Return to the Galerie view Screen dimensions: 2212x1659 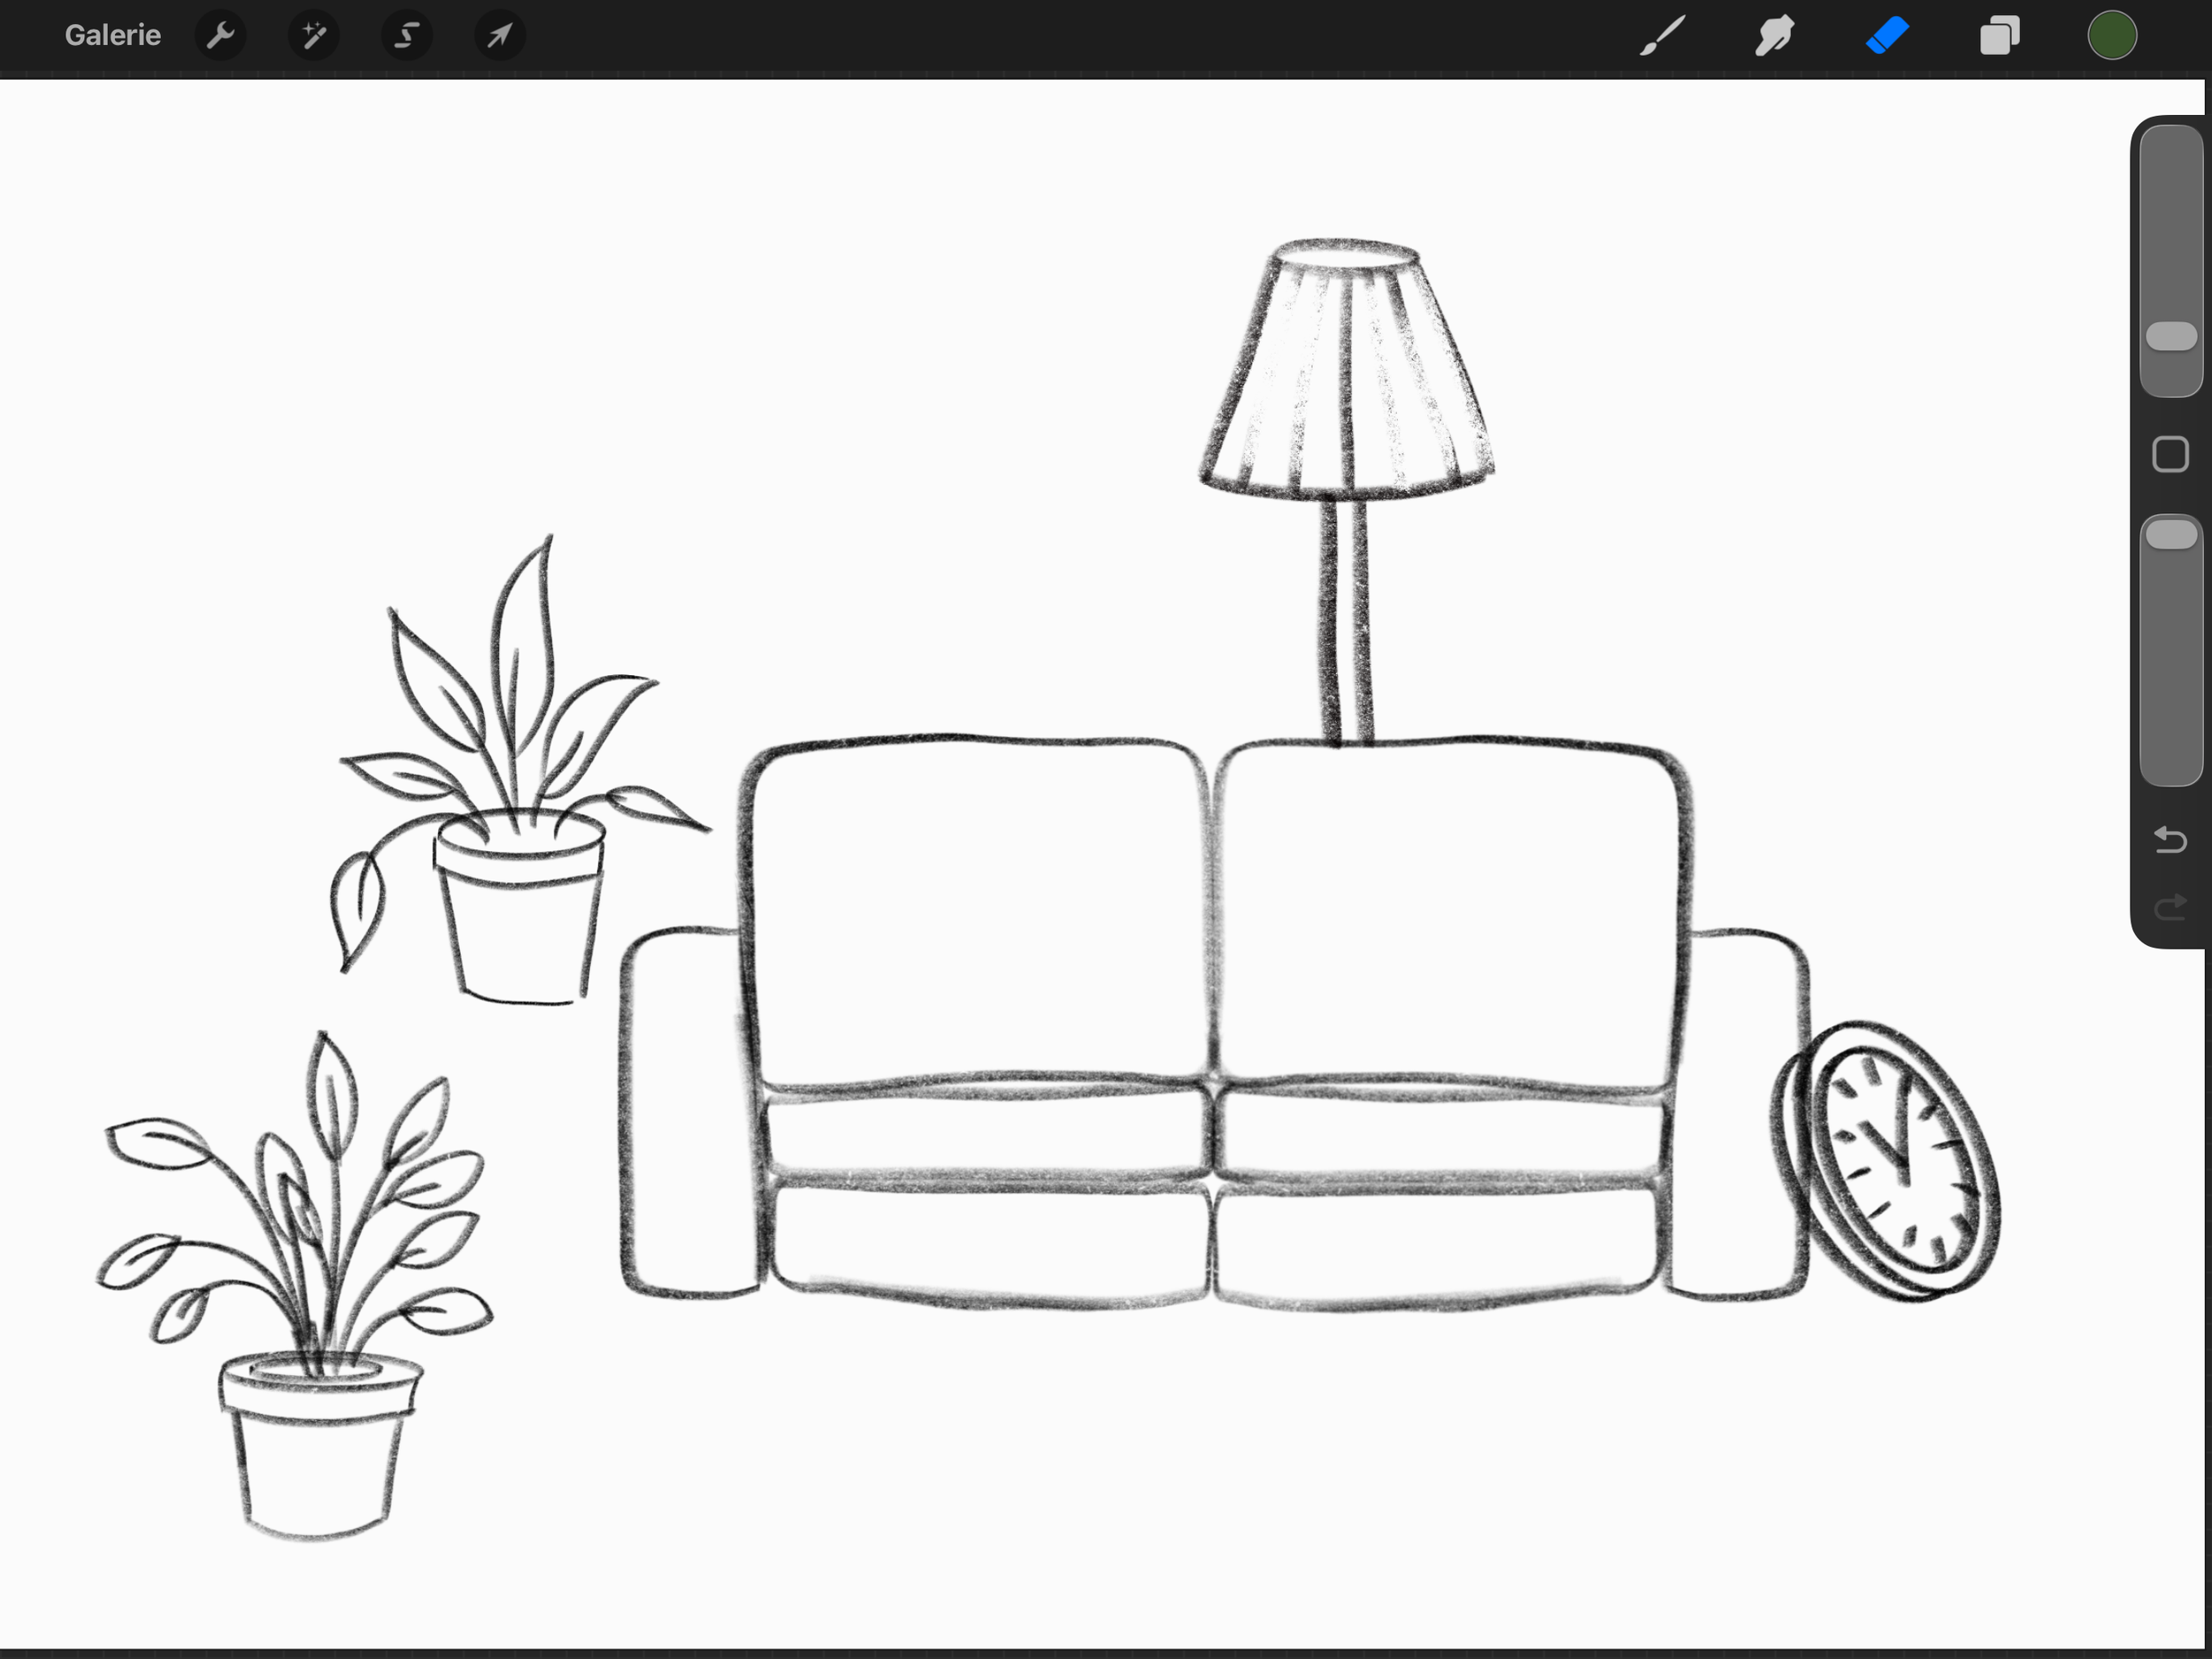point(112,35)
